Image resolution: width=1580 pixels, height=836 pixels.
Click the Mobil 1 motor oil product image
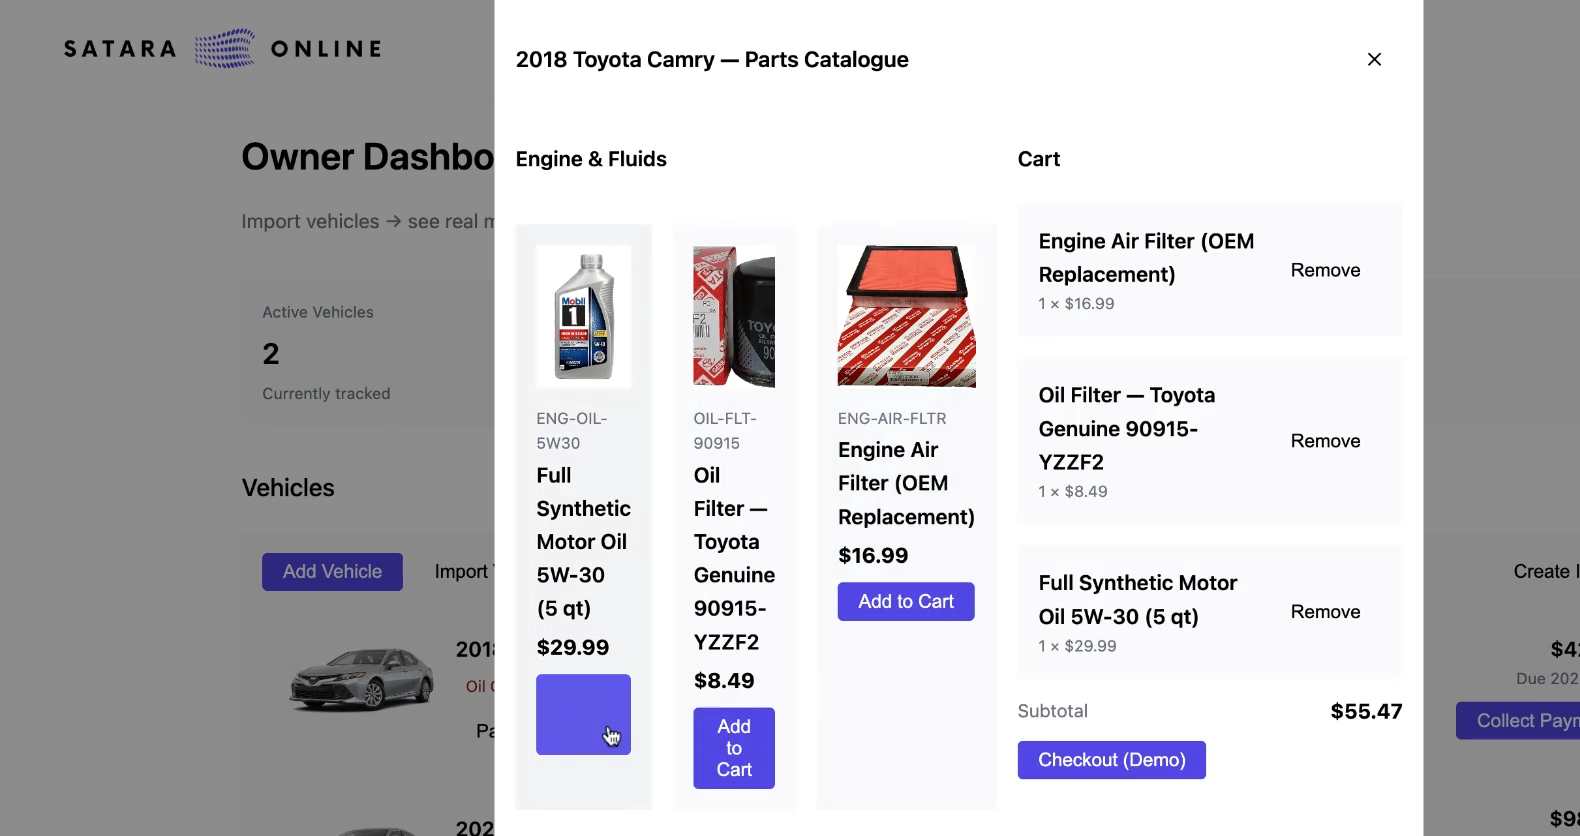click(583, 316)
